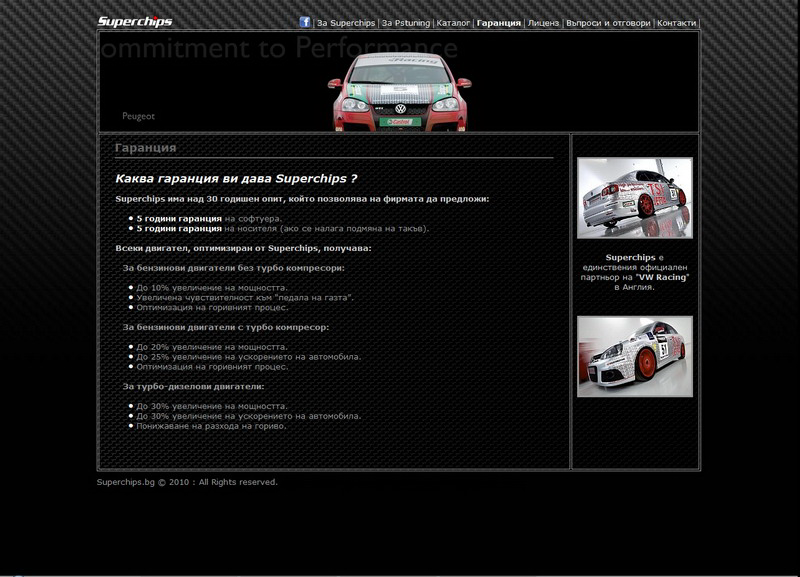The width and height of the screenshot is (800, 577).
Task: Click bullet До 30% увеличение на ускорението
Action: tap(248, 416)
